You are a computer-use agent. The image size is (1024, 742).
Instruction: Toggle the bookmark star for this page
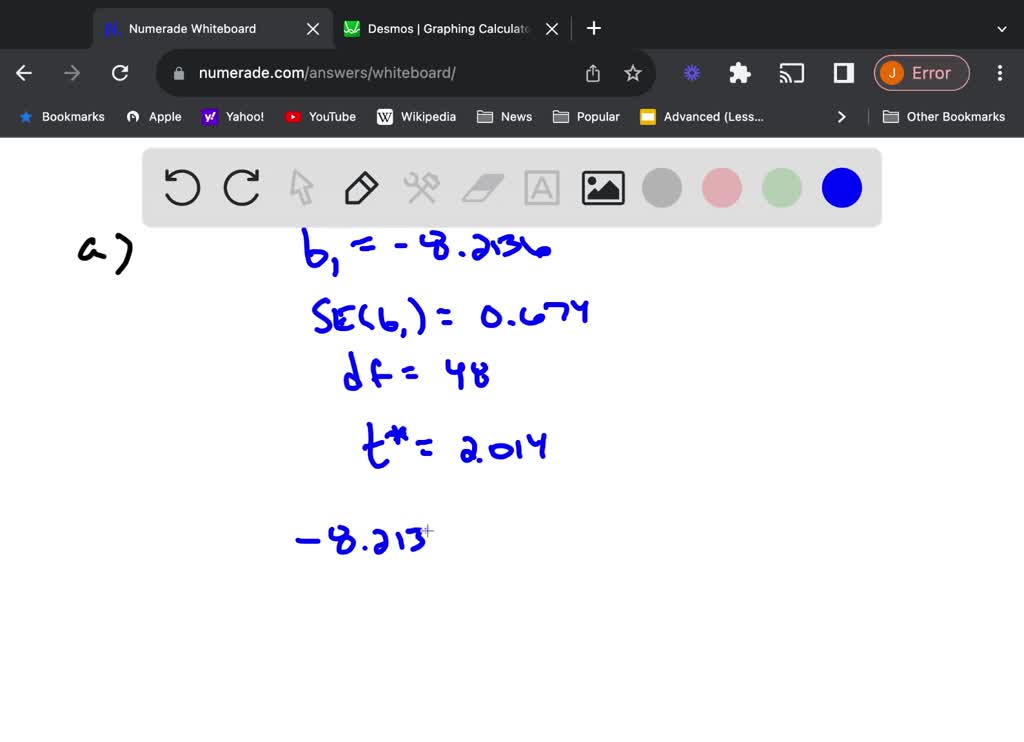[x=633, y=72]
